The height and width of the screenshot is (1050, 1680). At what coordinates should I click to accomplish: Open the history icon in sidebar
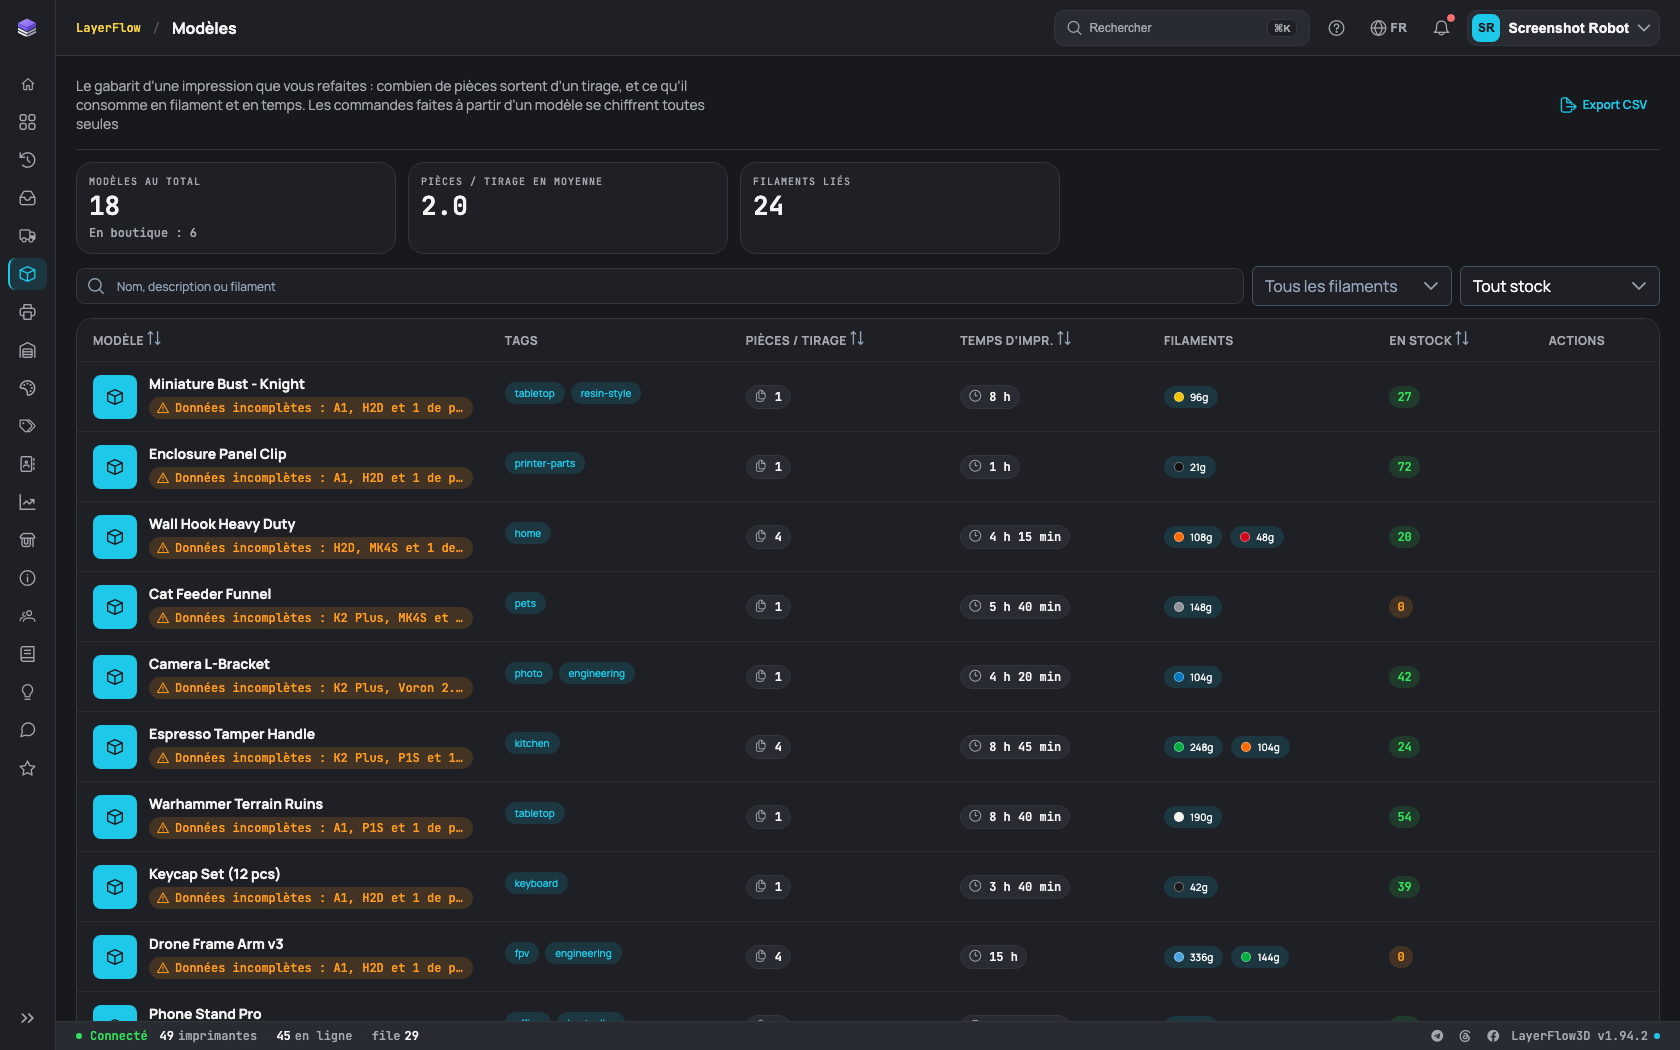point(27,160)
